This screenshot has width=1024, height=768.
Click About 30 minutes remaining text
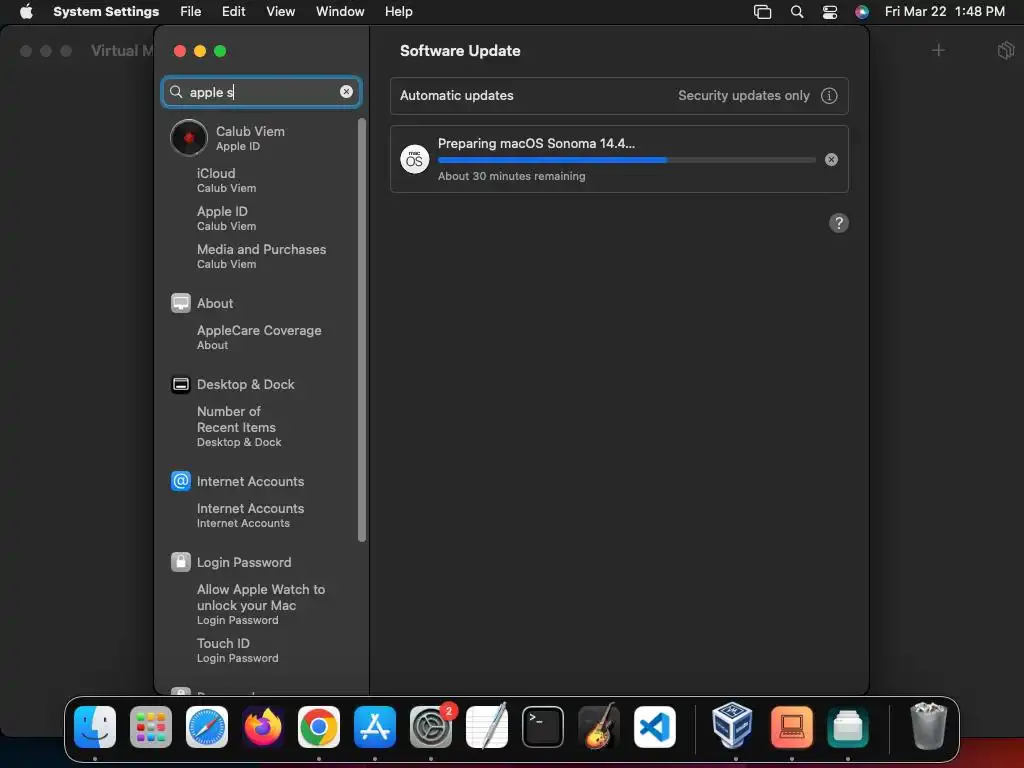point(511,176)
